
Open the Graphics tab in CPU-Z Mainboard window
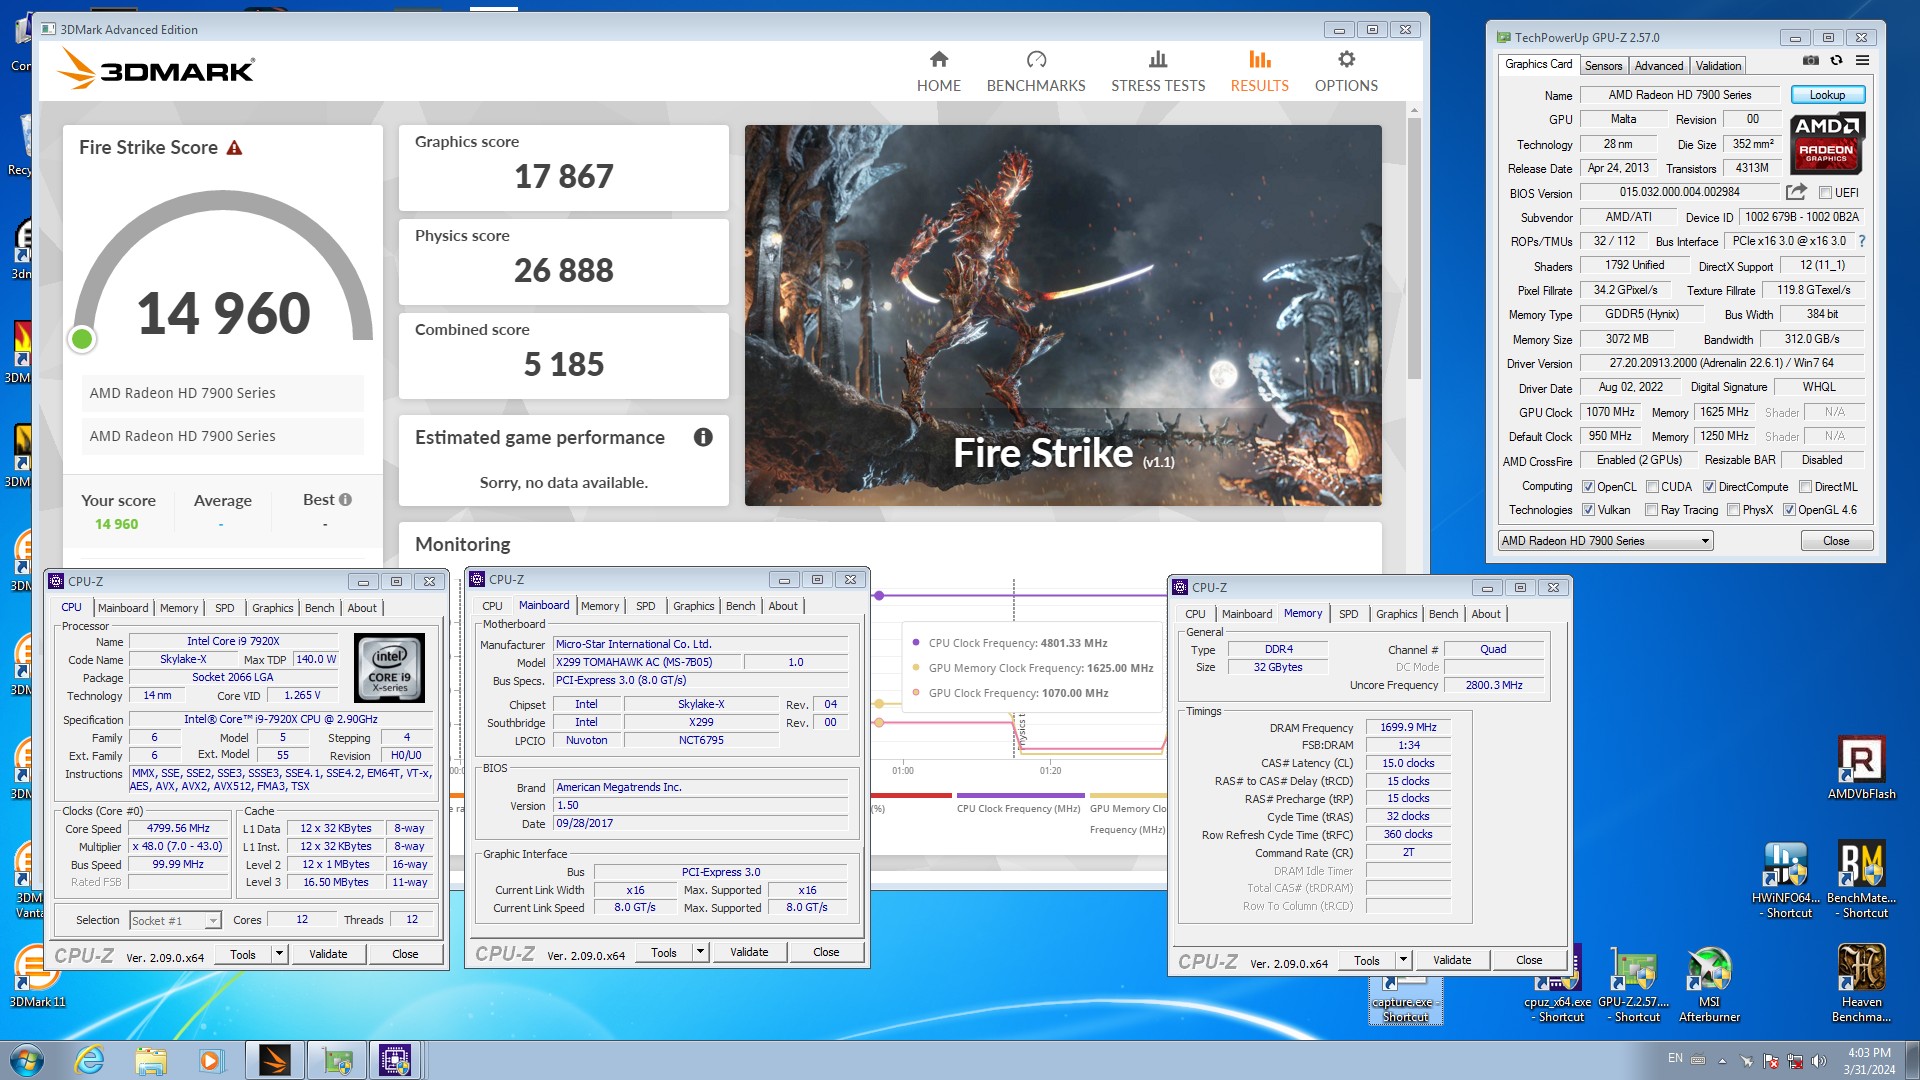tap(693, 606)
